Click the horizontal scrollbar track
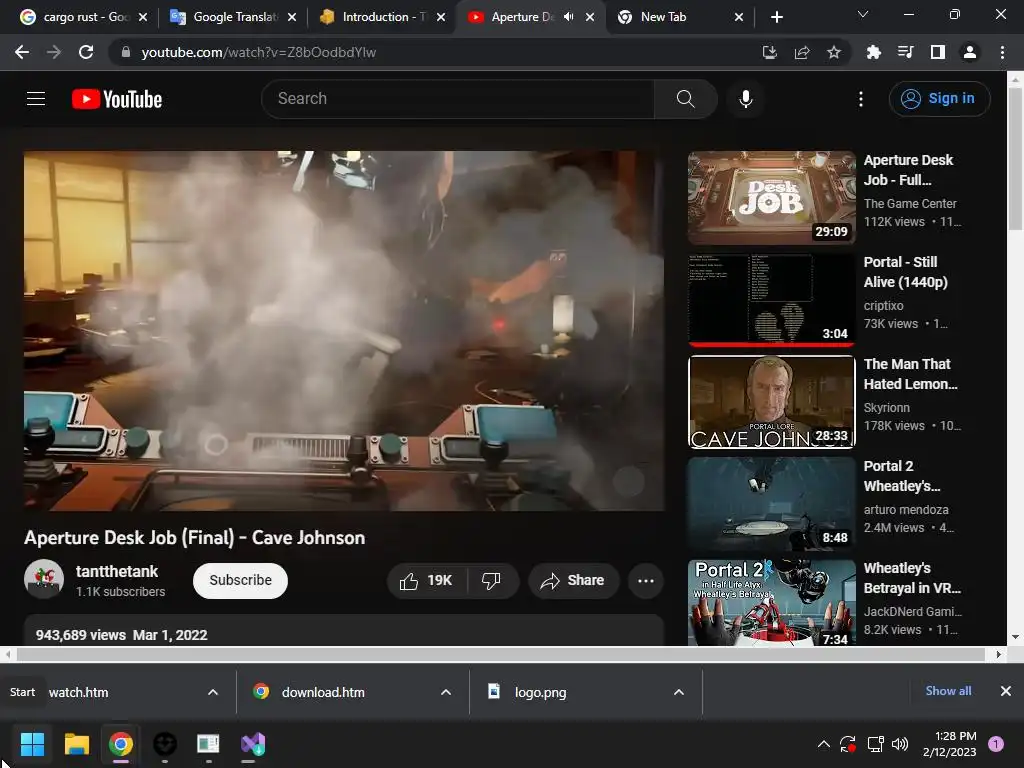This screenshot has width=1024, height=768. click(500, 654)
